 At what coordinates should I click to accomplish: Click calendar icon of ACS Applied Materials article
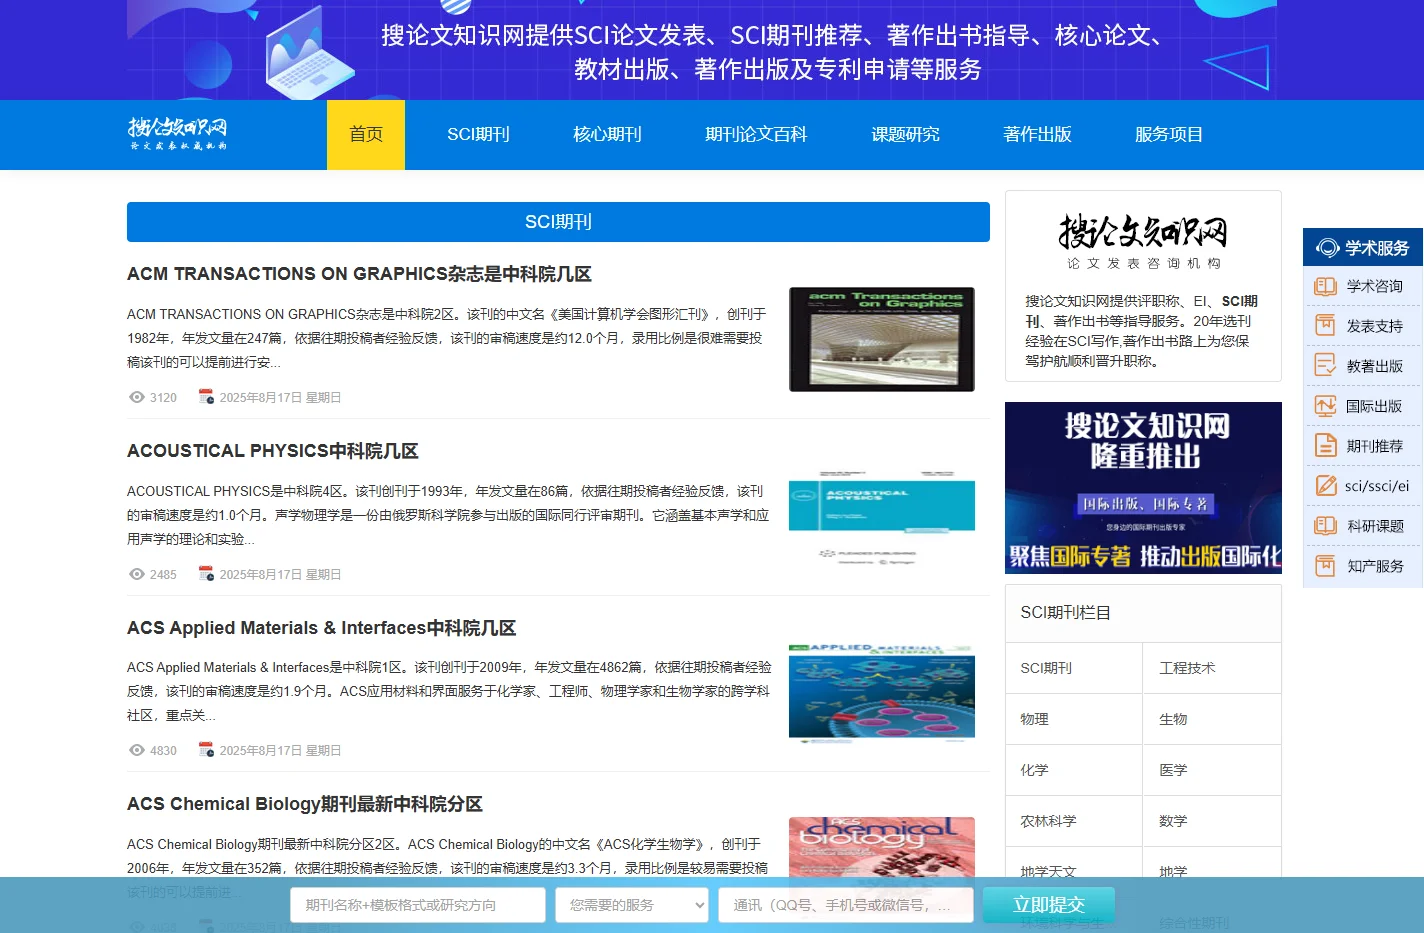(206, 750)
